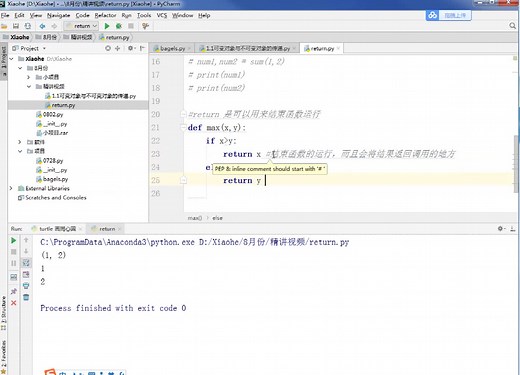Collapse the folder containing return.py
The image size is (520, 375).
(29, 86)
